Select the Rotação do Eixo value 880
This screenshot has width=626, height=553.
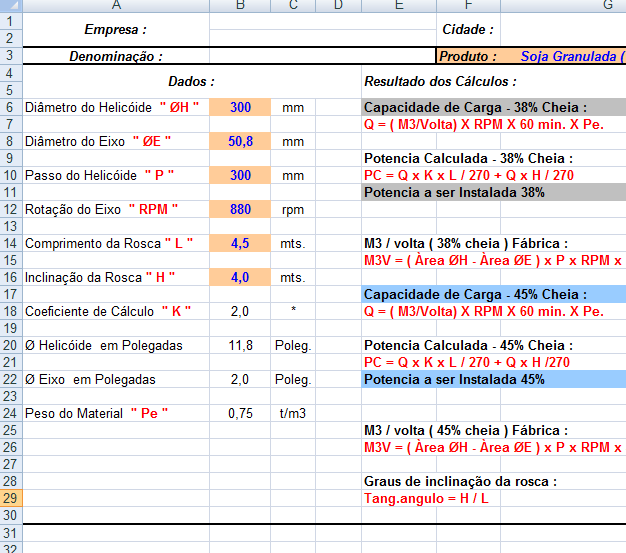(240, 209)
